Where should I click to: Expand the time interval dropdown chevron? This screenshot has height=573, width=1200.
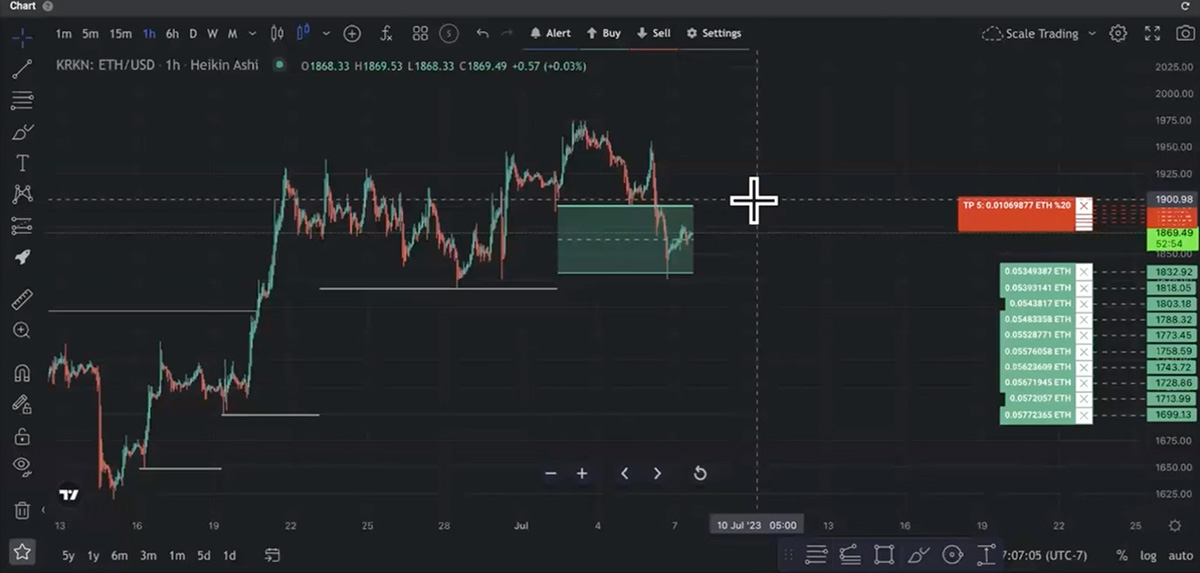pos(251,33)
